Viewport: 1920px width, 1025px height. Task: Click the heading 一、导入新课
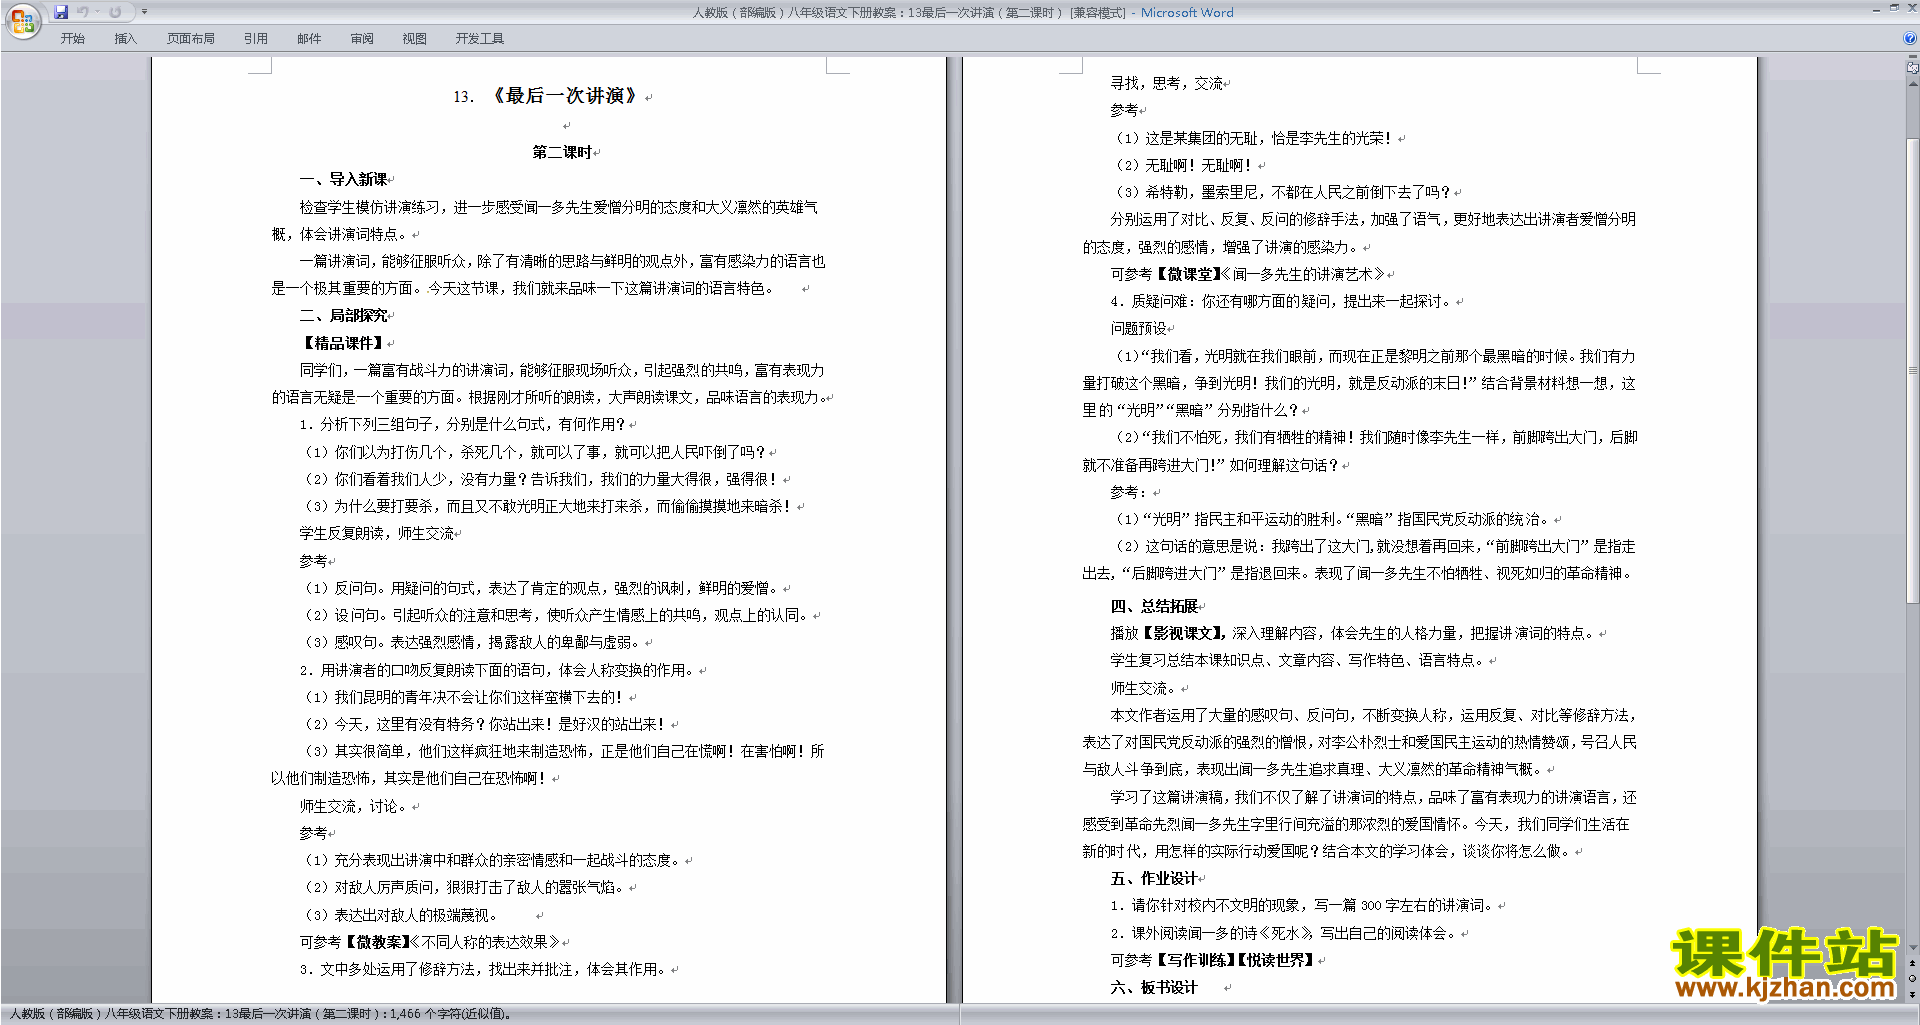coord(343,179)
